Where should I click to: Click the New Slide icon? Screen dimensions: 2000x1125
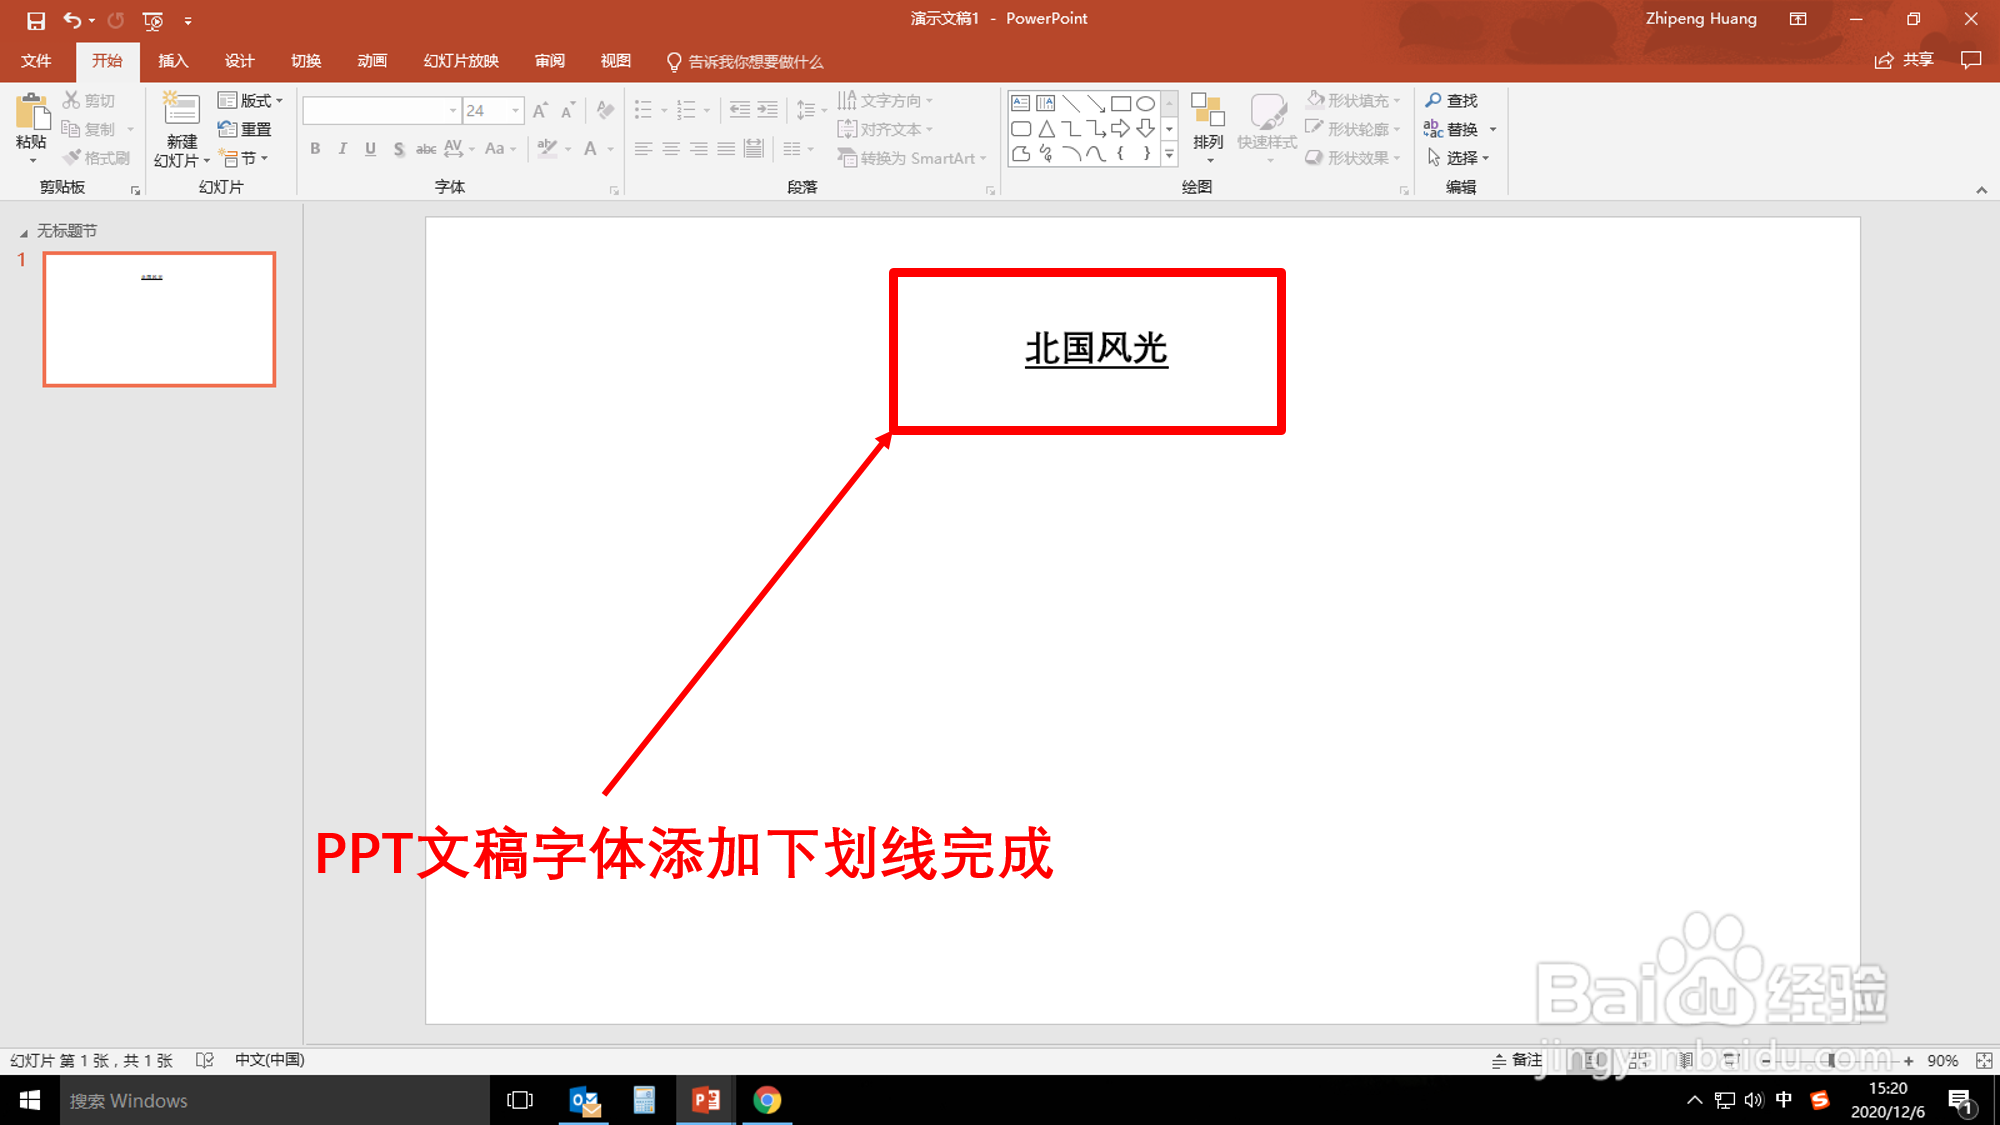[x=181, y=110]
